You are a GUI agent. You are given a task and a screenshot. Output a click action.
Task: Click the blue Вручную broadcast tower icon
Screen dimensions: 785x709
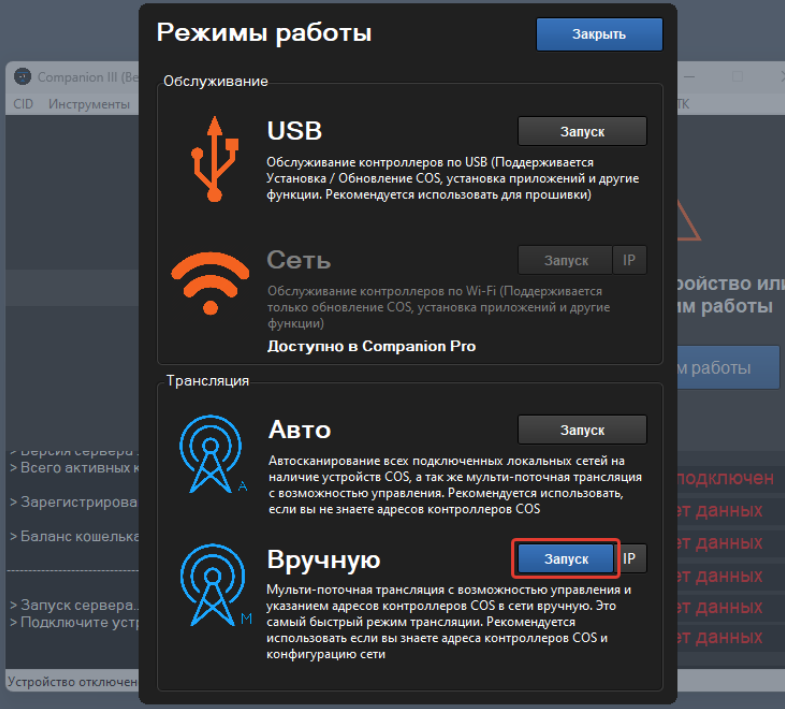click(214, 584)
